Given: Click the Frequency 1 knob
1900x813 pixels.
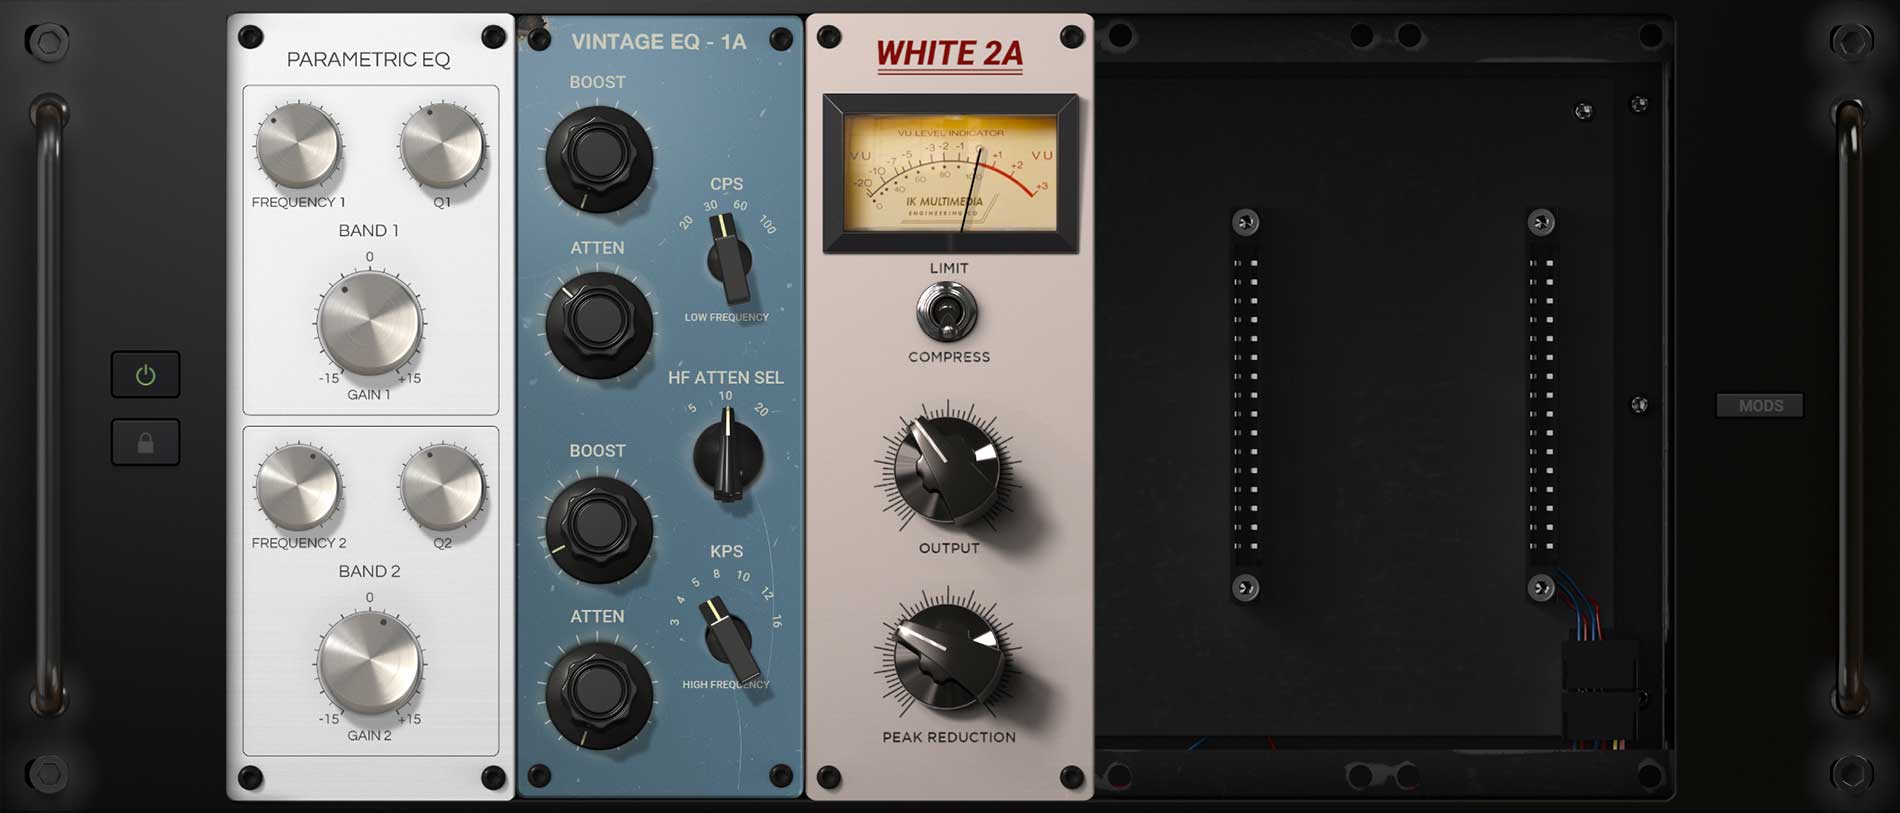Looking at the screenshot, I should click(x=298, y=146).
